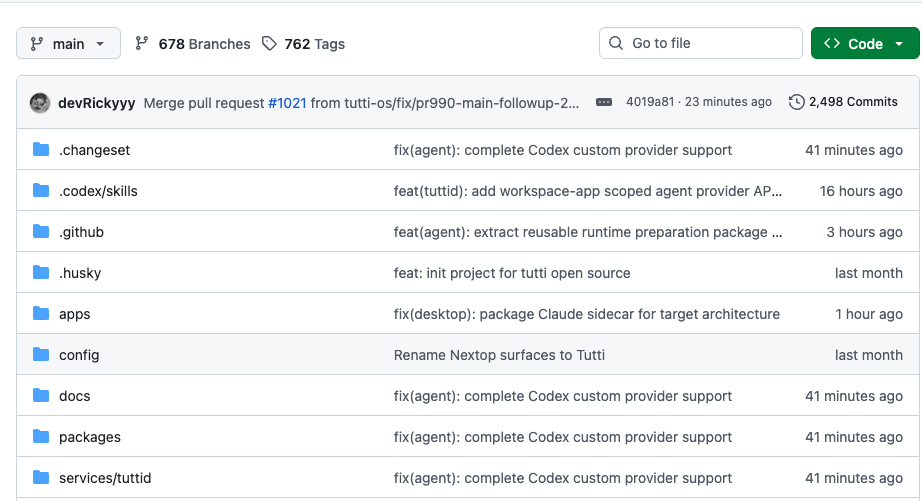Open commit 'fix(desktop): package Claude sidecar'
This screenshot has height=501, width=922.
pos(587,315)
